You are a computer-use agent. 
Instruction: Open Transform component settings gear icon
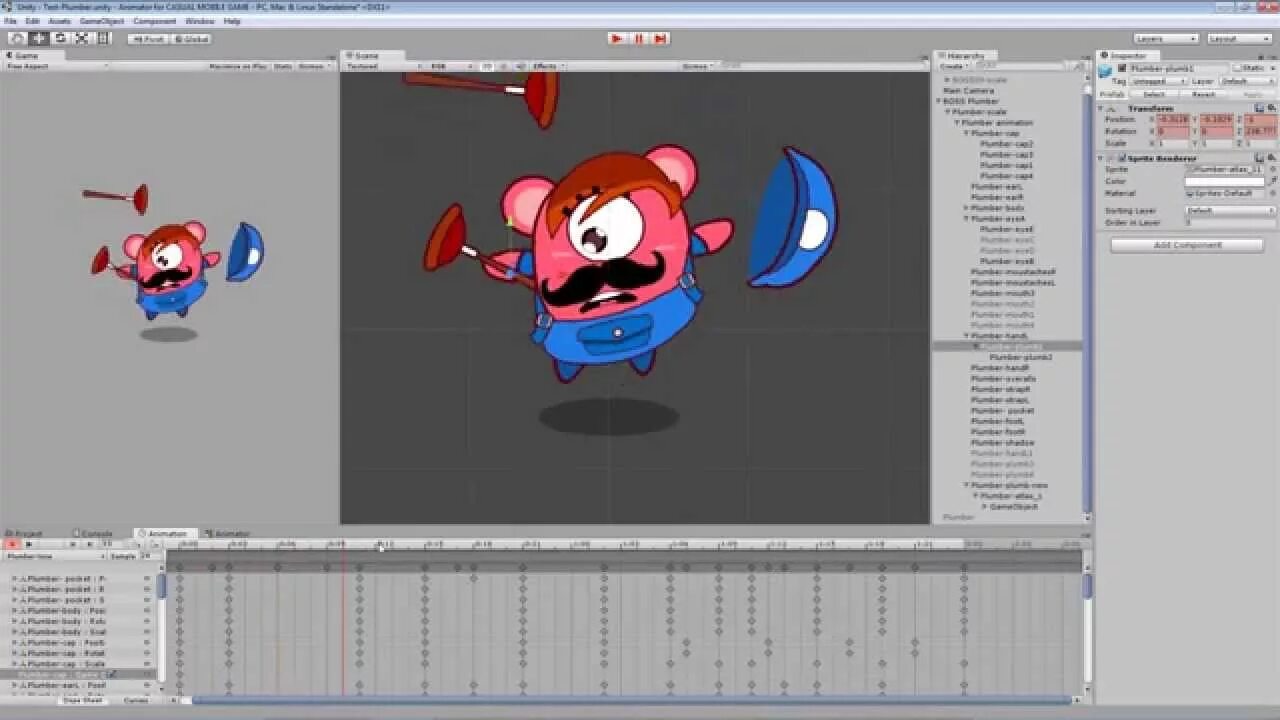(x=1271, y=108)
